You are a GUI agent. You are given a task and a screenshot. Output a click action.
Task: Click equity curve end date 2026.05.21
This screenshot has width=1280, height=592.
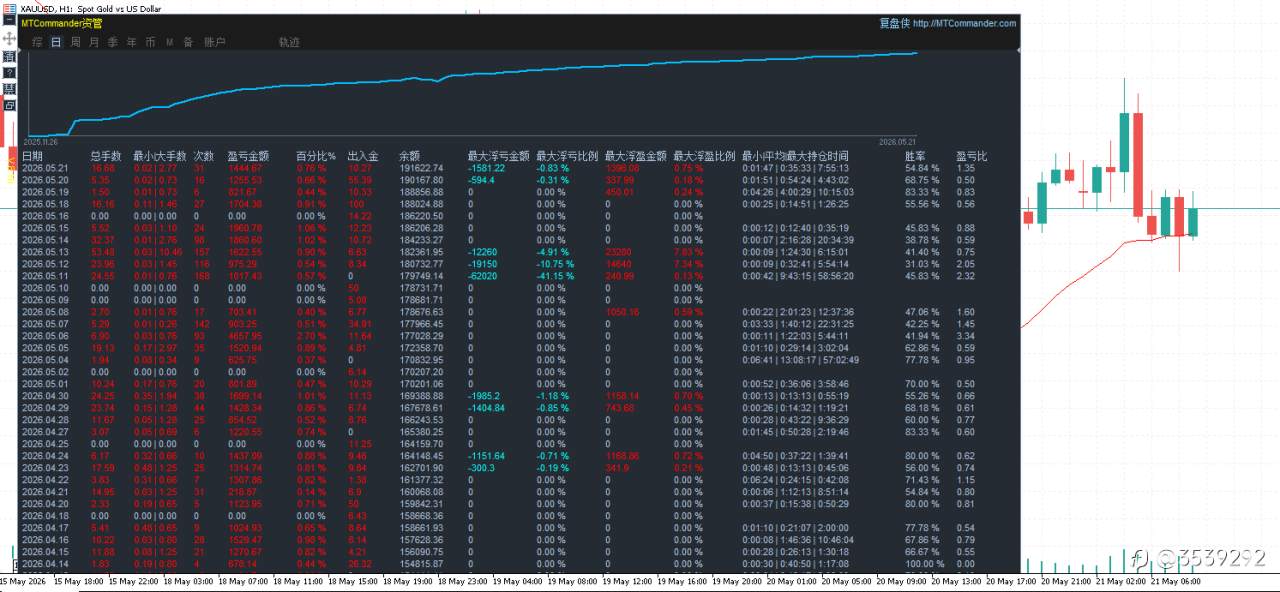896,142
